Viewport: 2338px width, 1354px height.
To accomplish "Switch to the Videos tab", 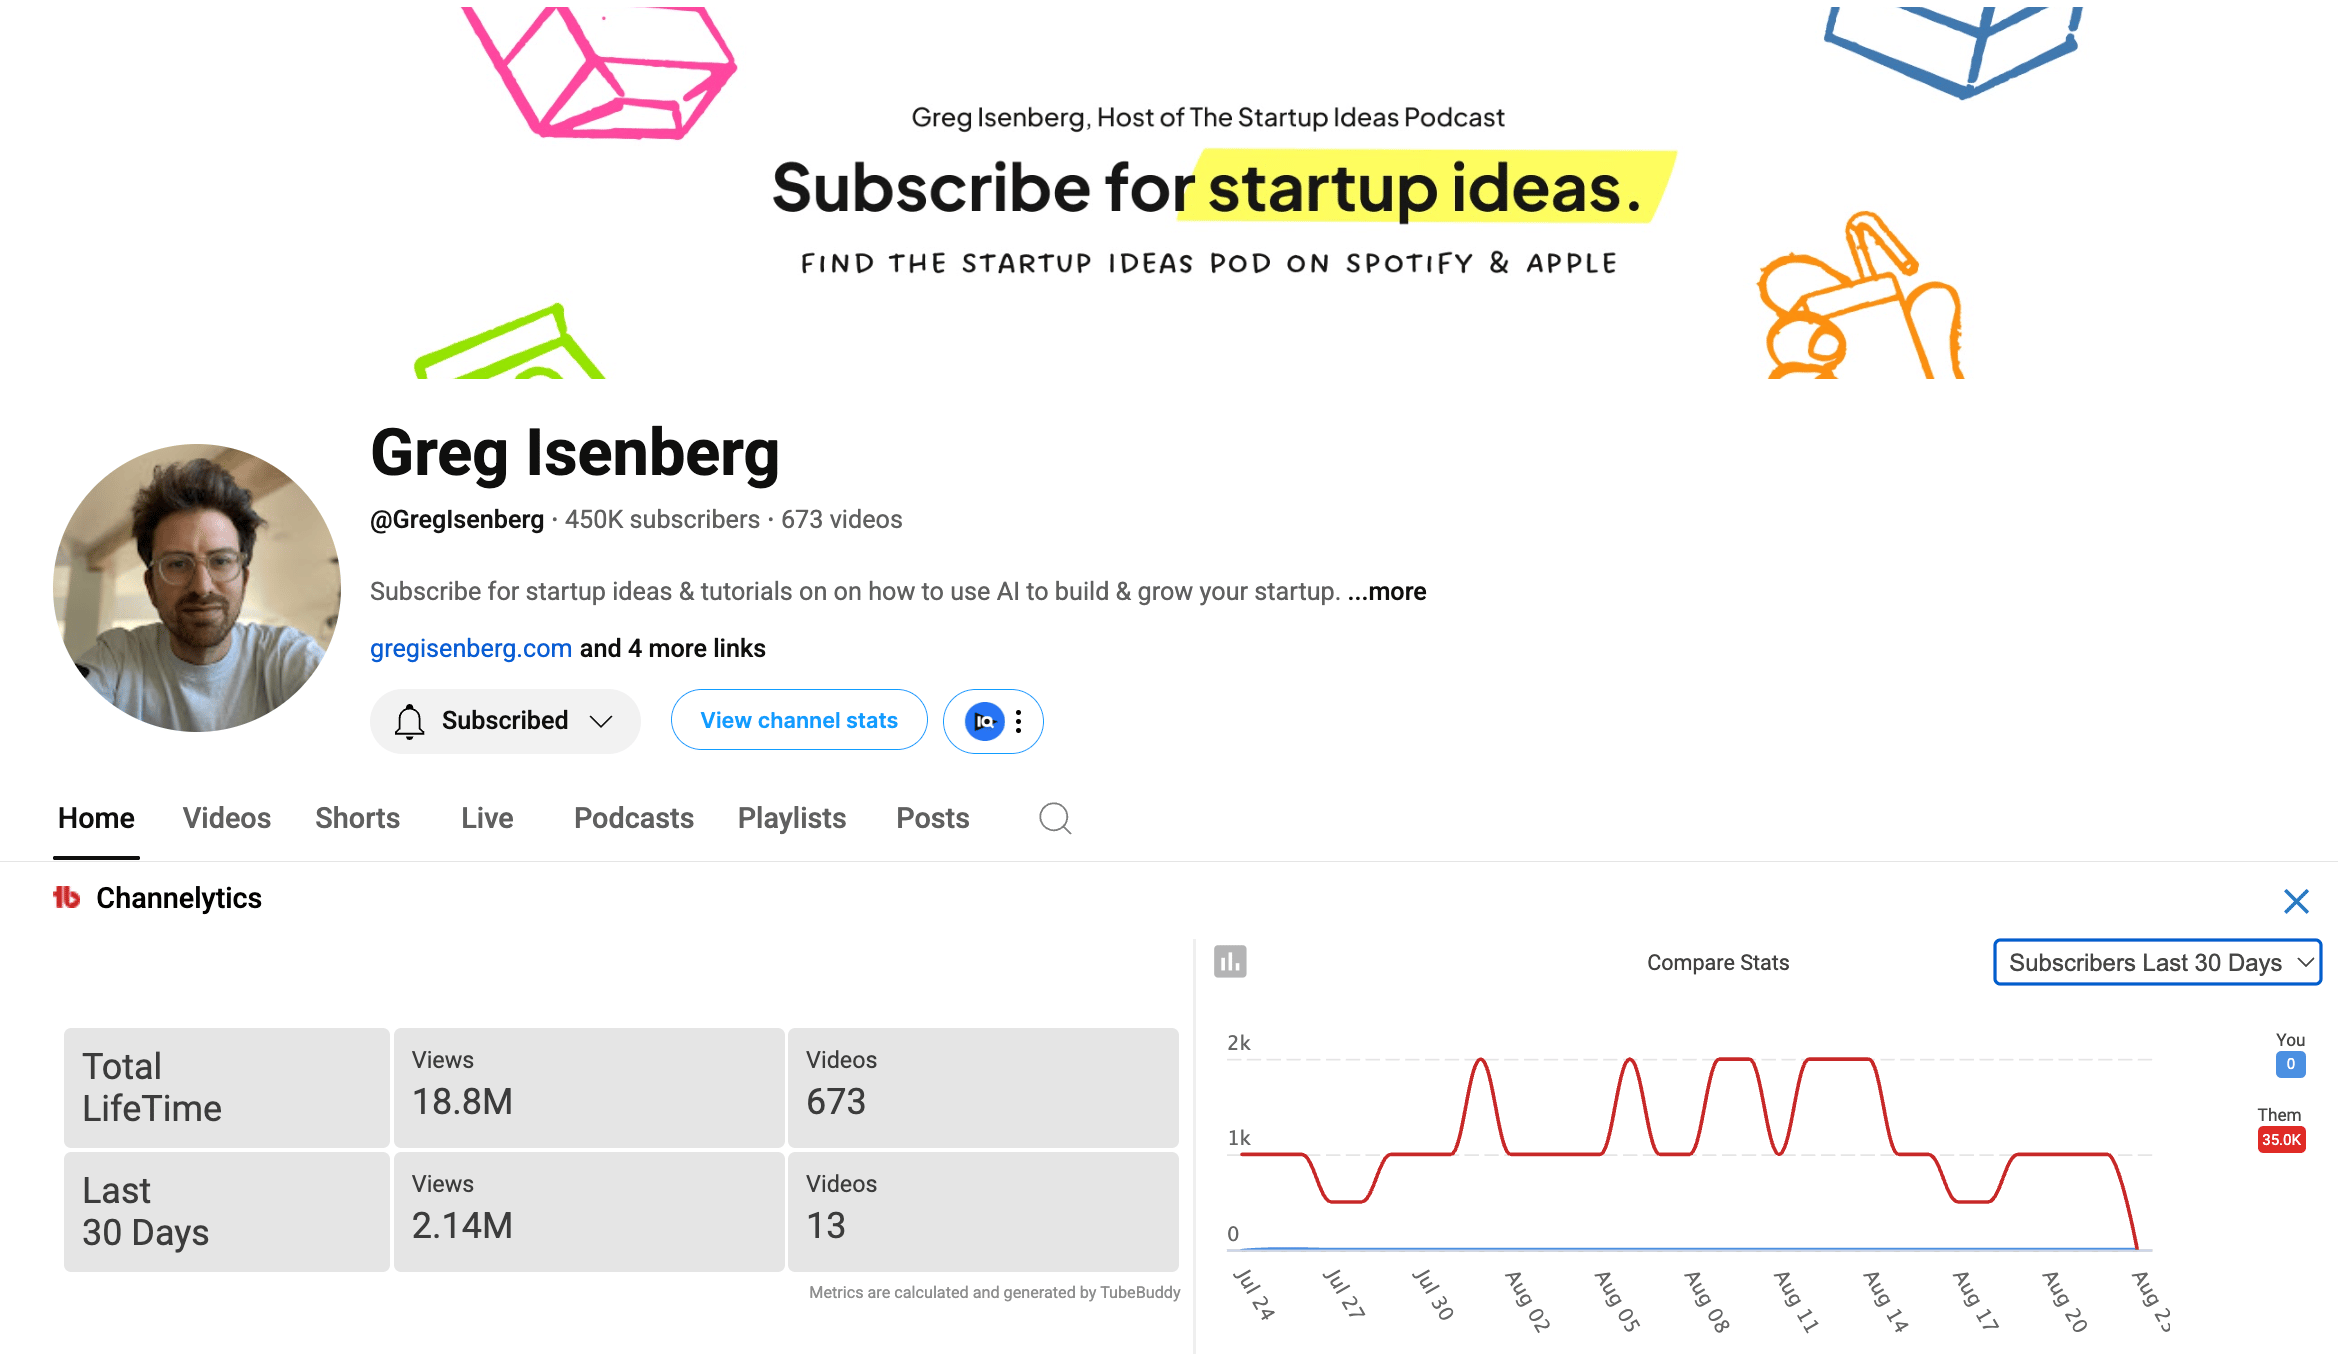I will point(227,818).
